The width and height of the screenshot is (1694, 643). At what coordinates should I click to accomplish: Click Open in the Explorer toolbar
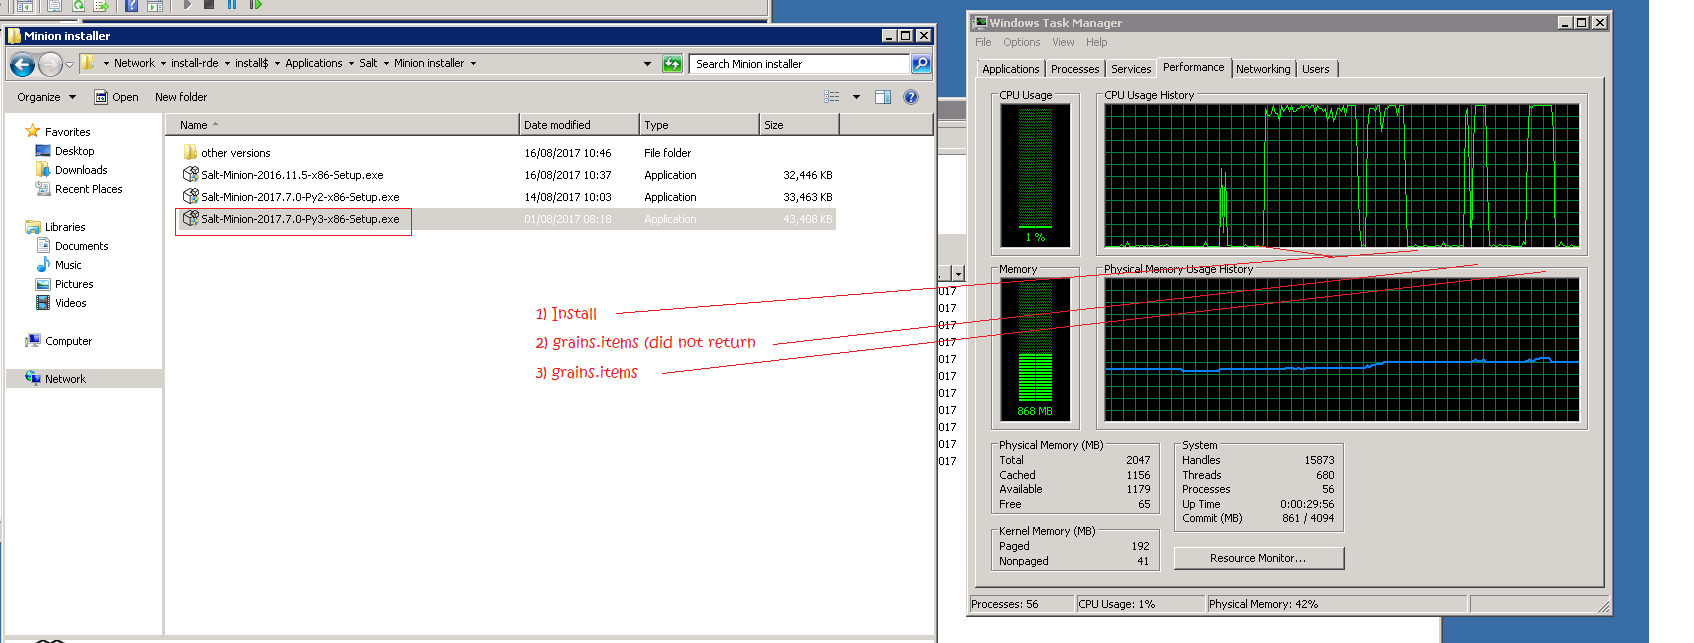116,97
